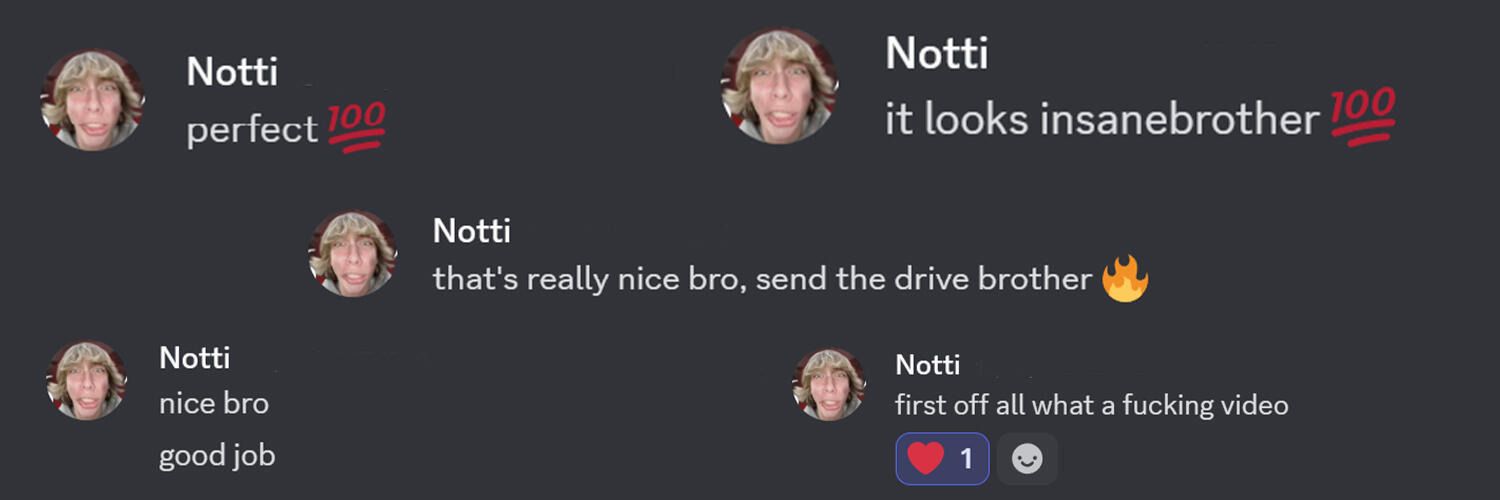
Task: Click the avatar beside "it looks insanebrother"
Action: [x=779, y=86]
